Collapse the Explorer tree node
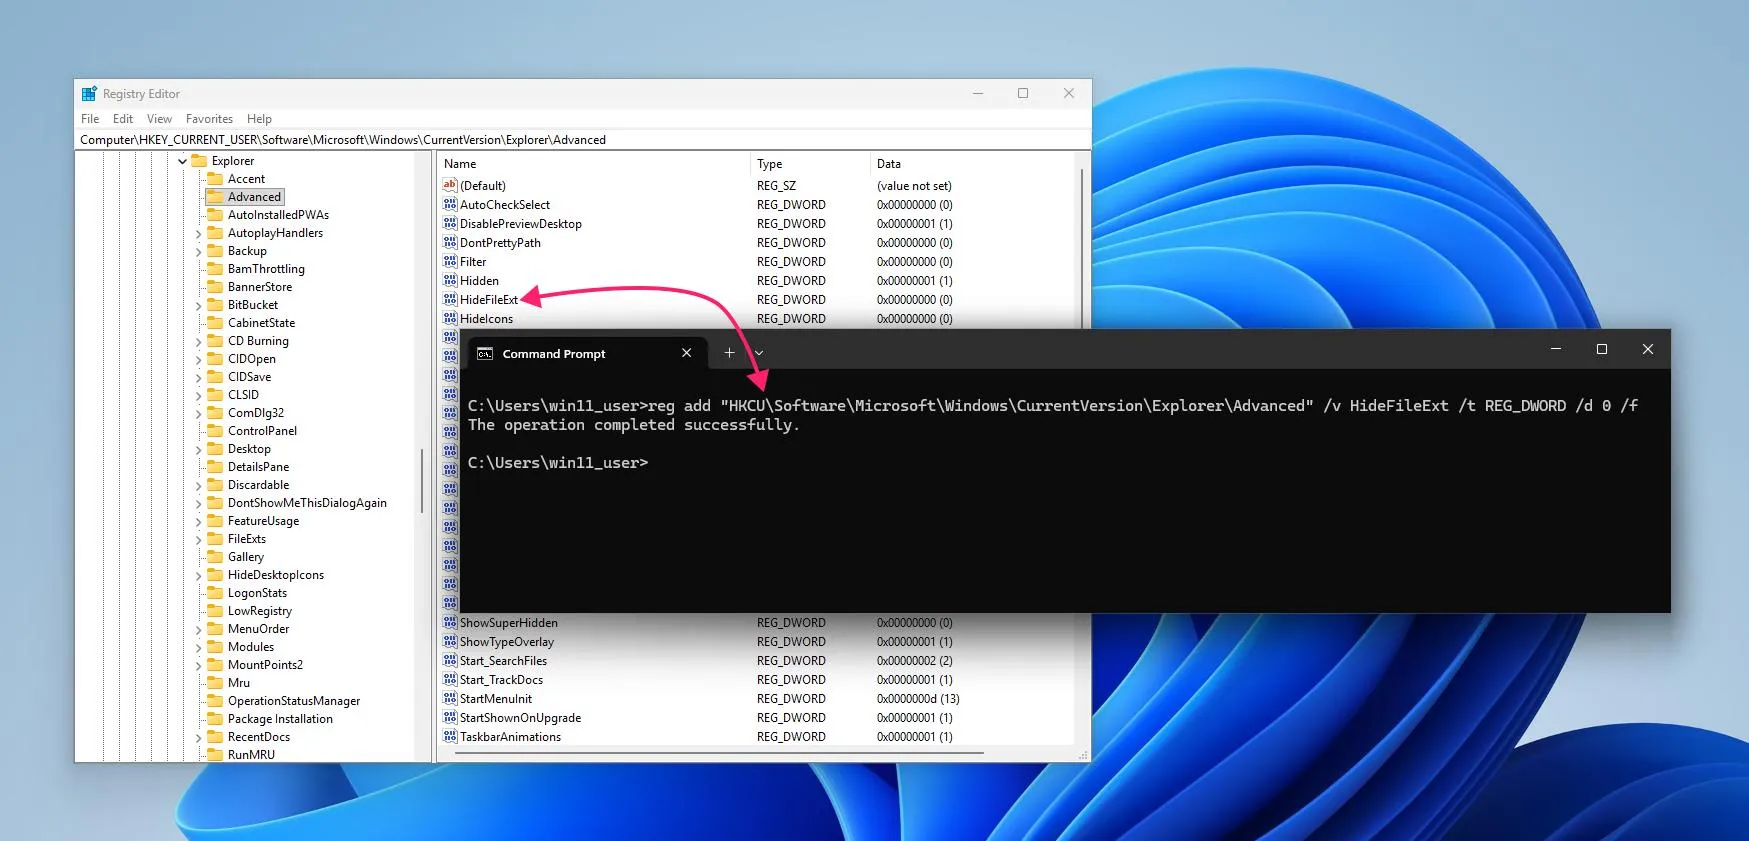The width and height of the screenshot is (1749, 841). click(x=182, y=161)
